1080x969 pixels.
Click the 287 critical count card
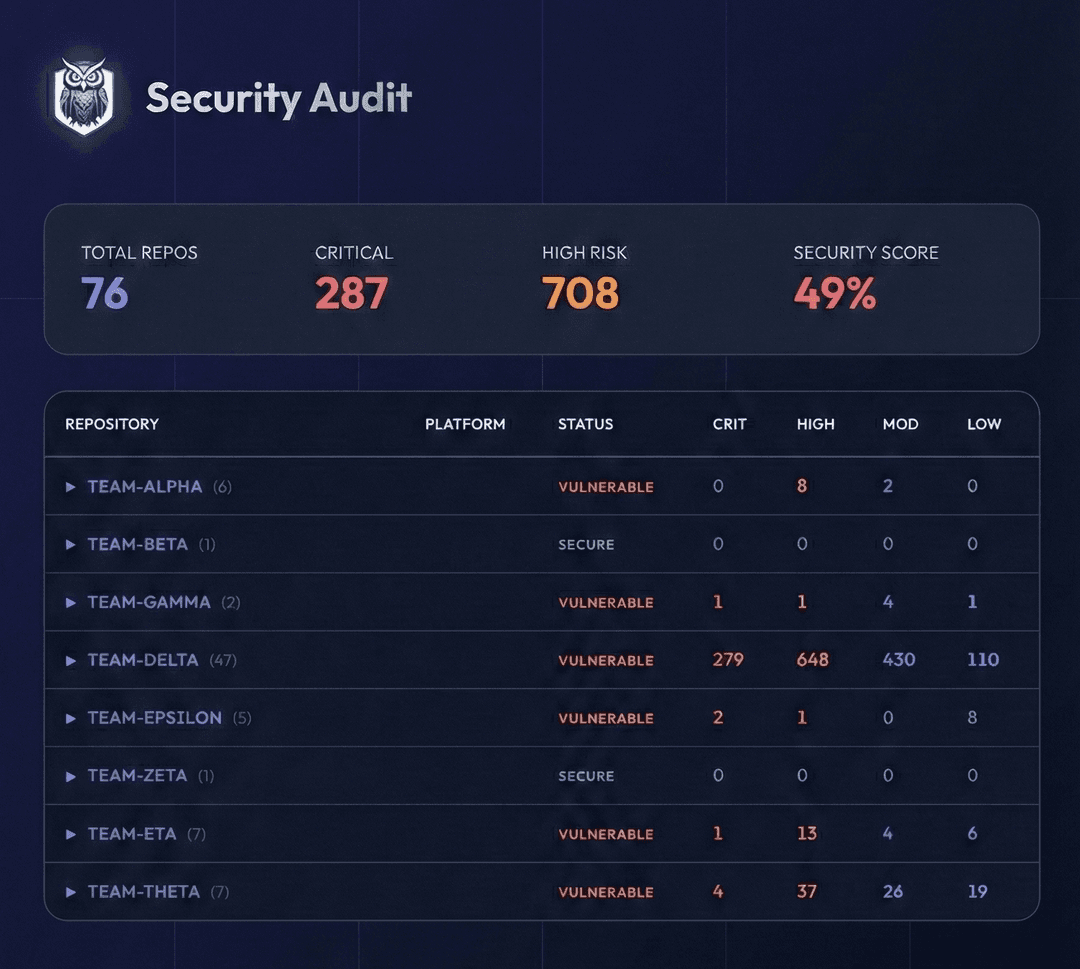pos(351,293)
